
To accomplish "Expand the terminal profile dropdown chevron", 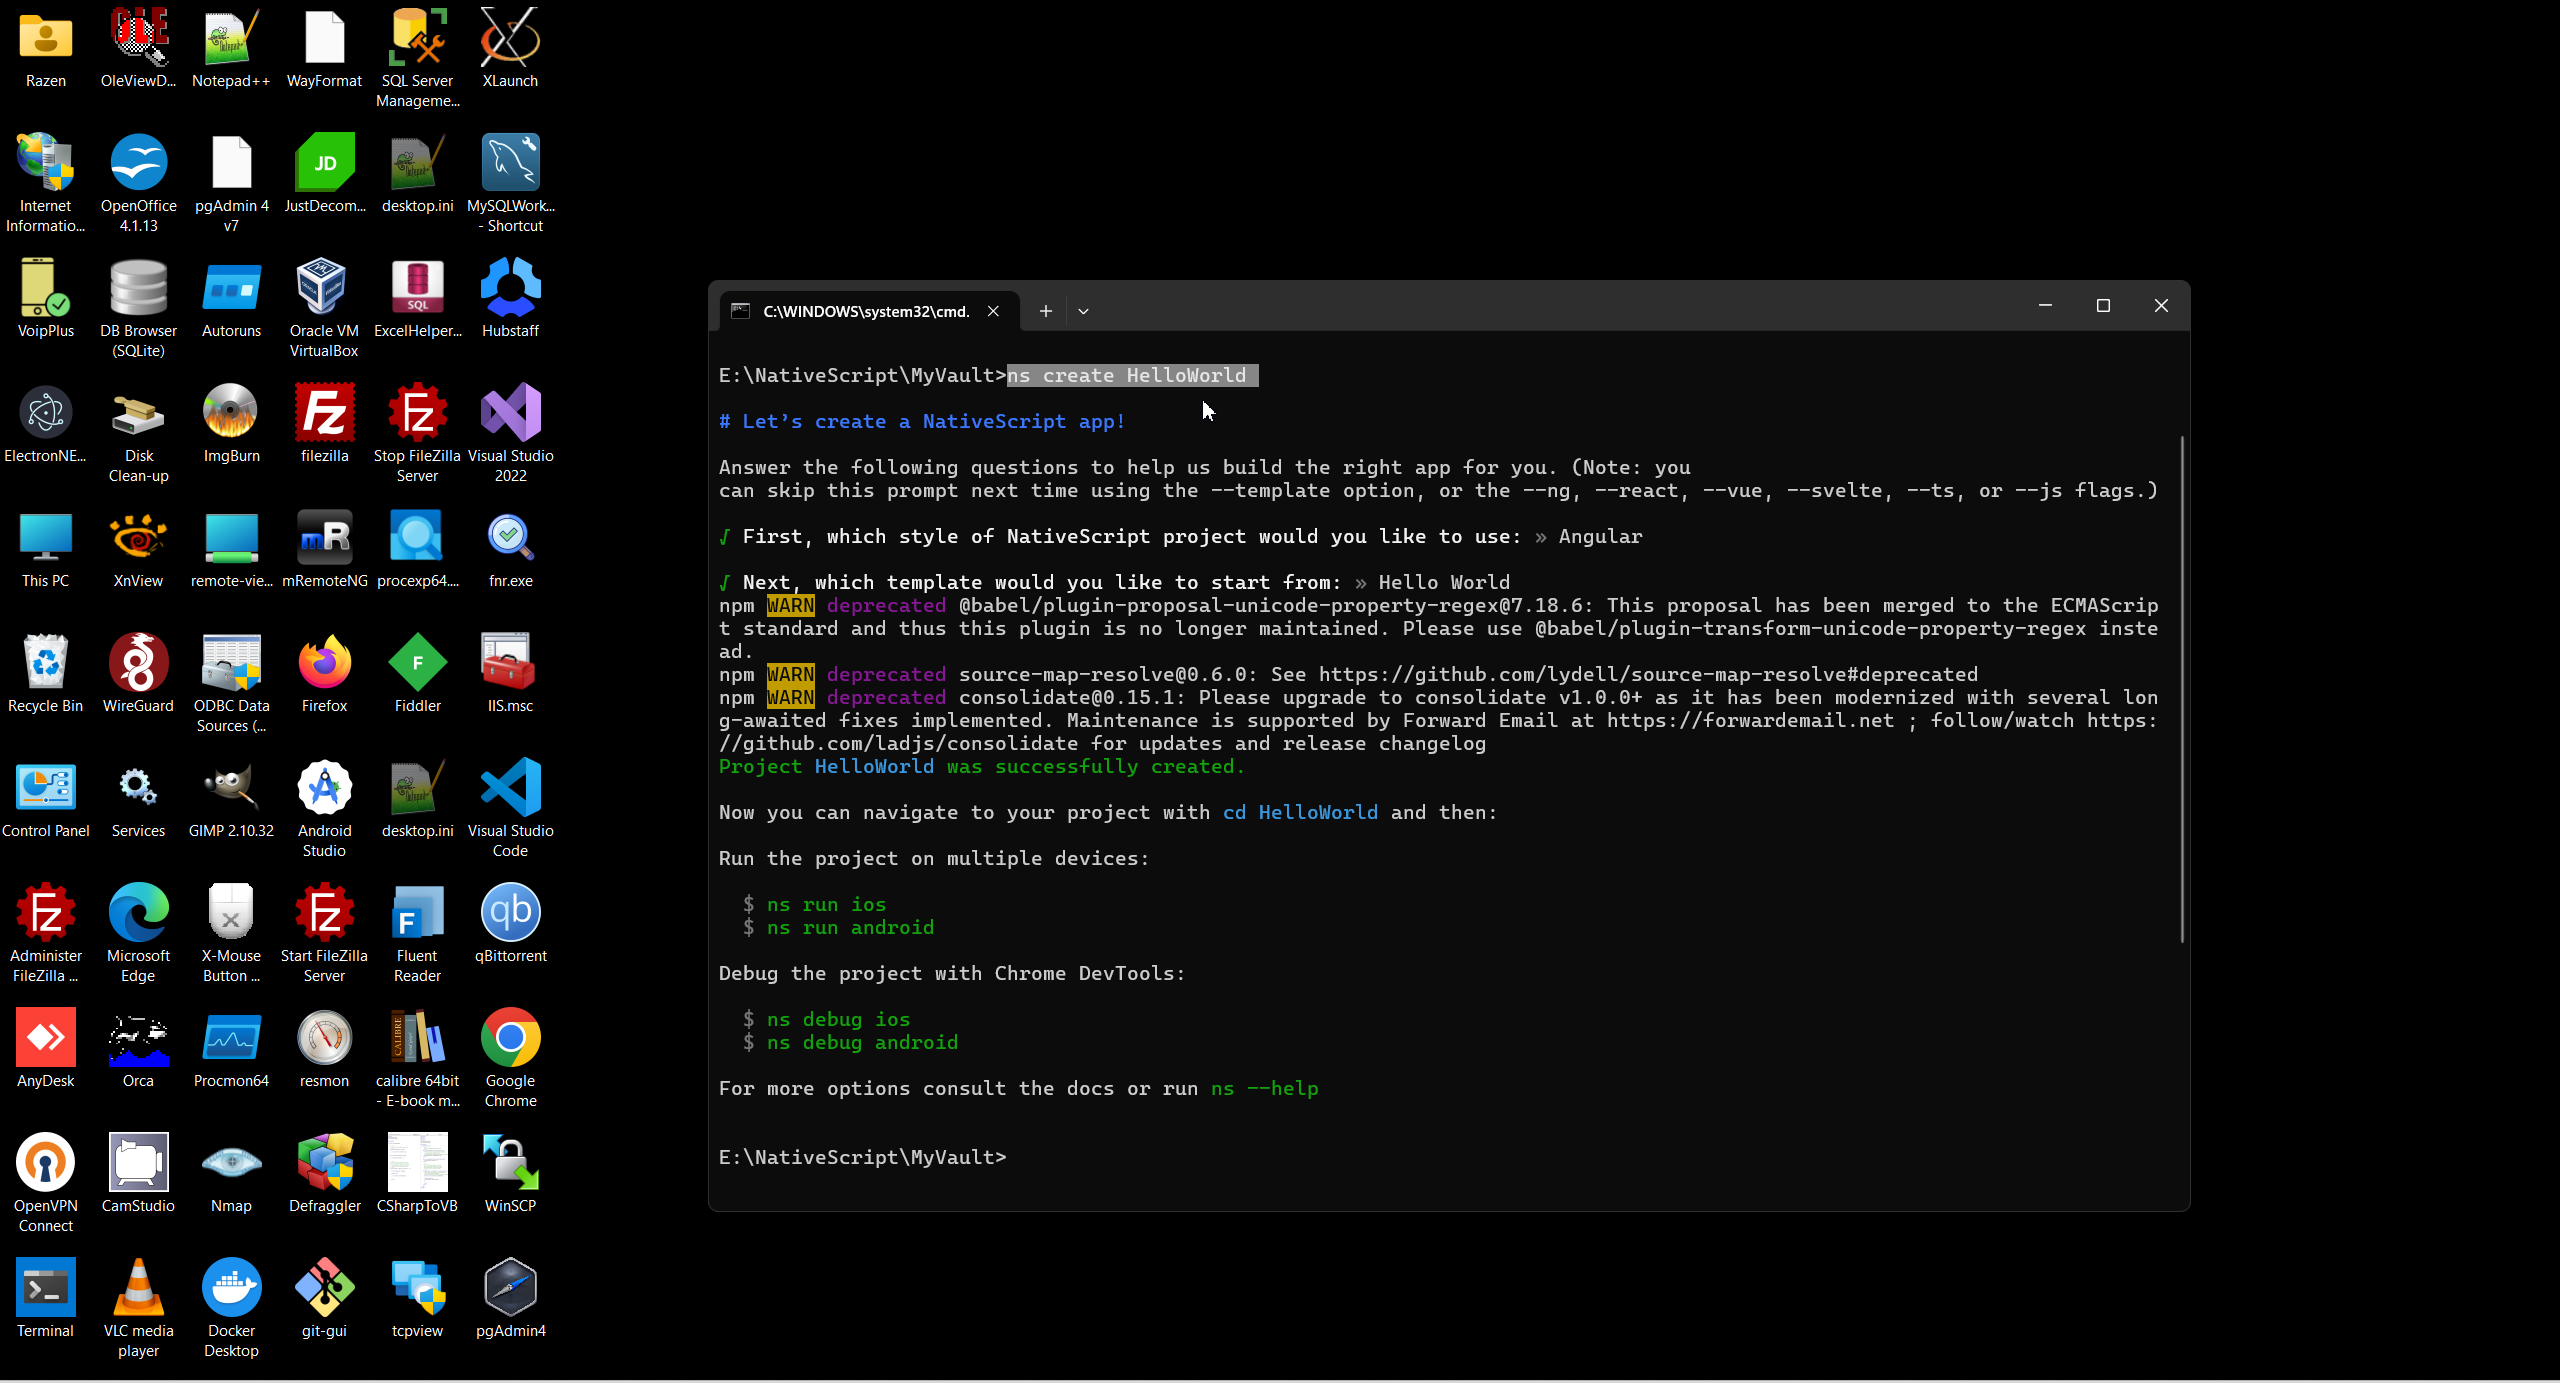I will click(1083, 311).
